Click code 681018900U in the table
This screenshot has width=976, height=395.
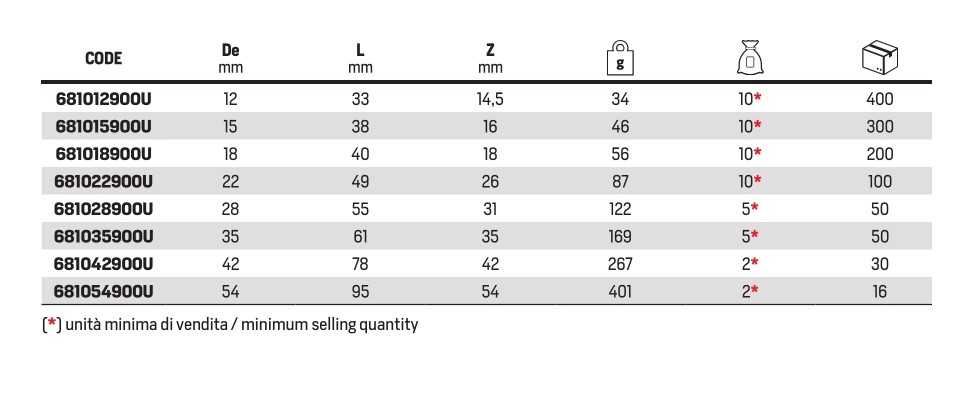(x=104, y=154)
